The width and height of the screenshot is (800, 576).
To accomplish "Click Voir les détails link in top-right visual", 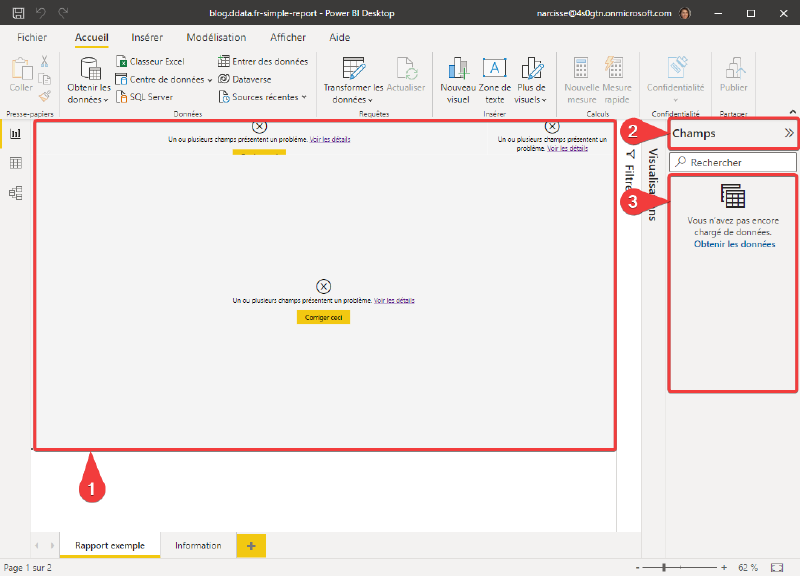I will [567, 148].
